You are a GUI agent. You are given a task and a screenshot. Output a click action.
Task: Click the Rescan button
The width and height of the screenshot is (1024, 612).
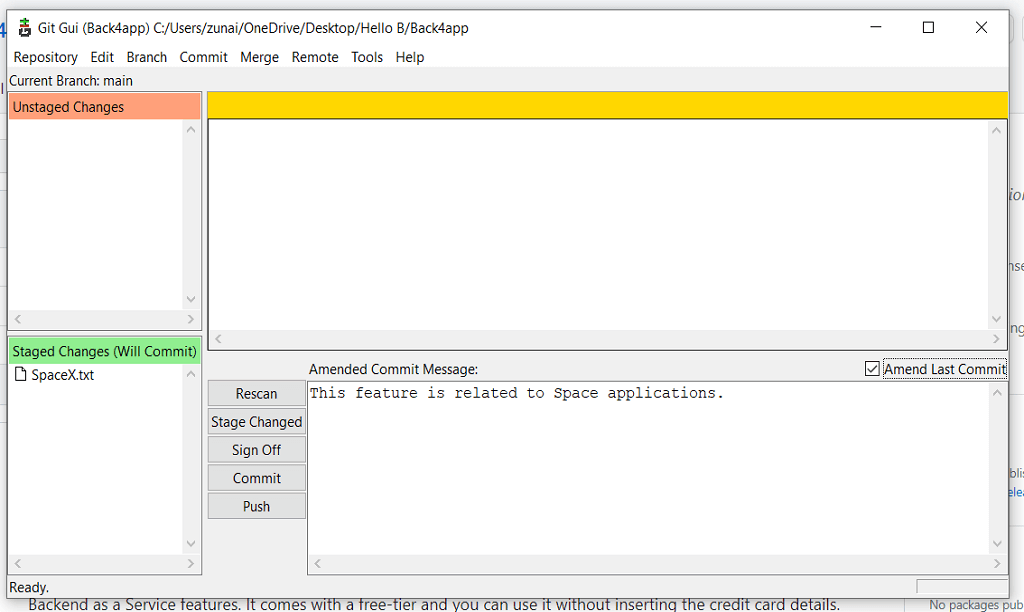pyautogui.click(x=257, y=394)
